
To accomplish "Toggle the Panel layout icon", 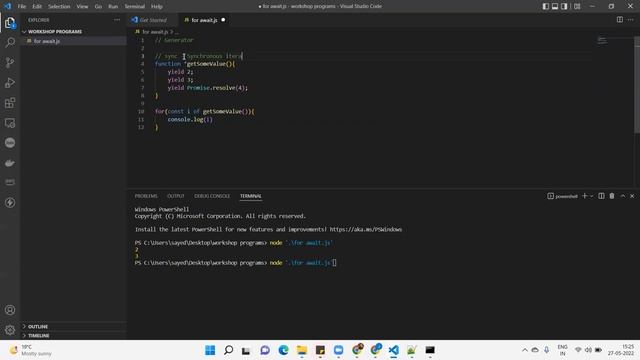I will (555, 6).
